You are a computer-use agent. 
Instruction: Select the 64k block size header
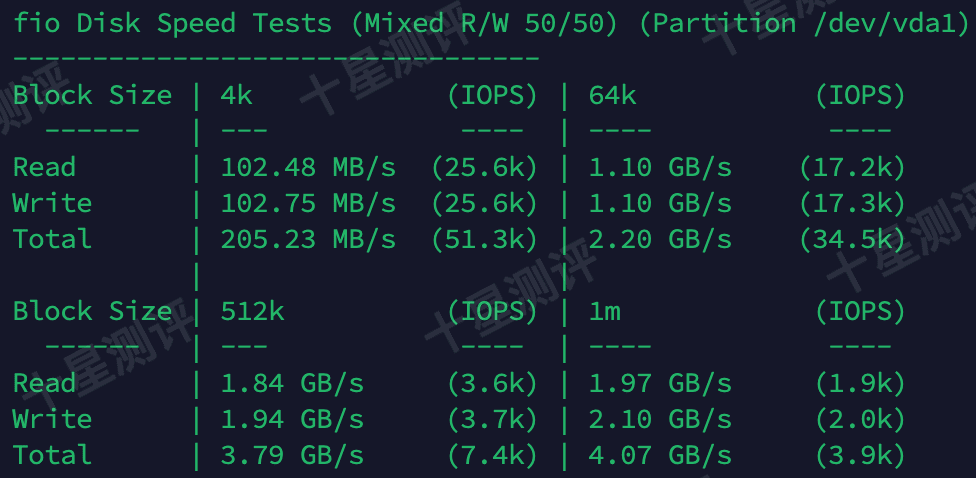612,96
